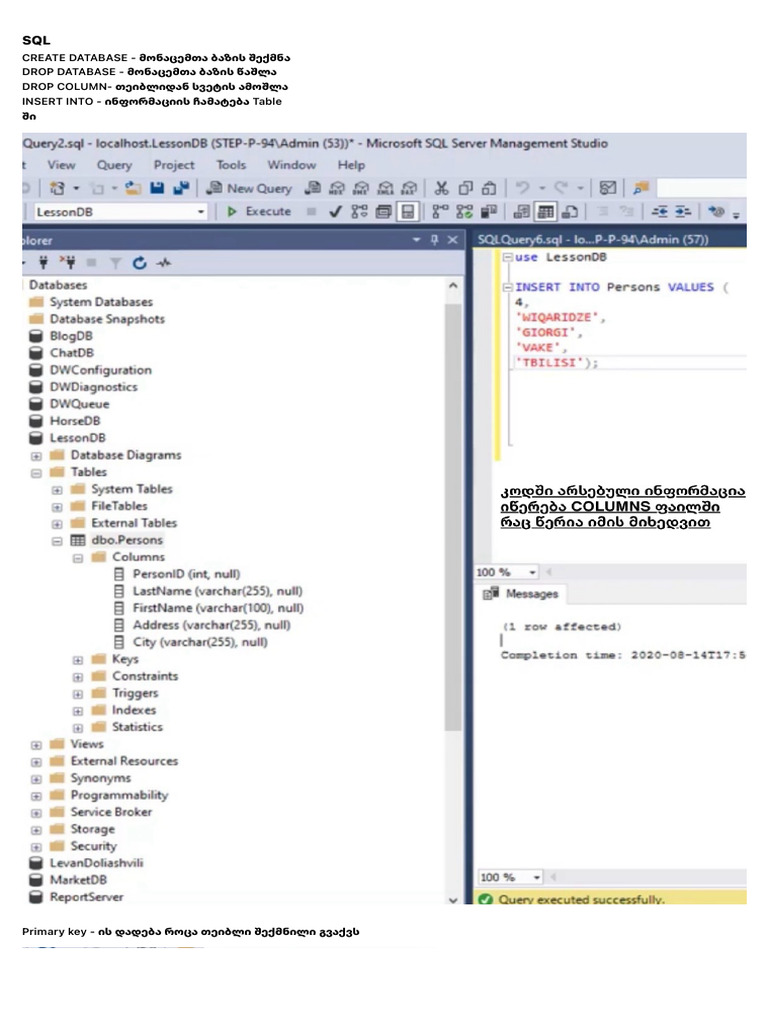Image resolution: width=768 pixels, height=1024 pixels.
Task: Select the City (varchar(255), null) column
Action: coord(200,643)
